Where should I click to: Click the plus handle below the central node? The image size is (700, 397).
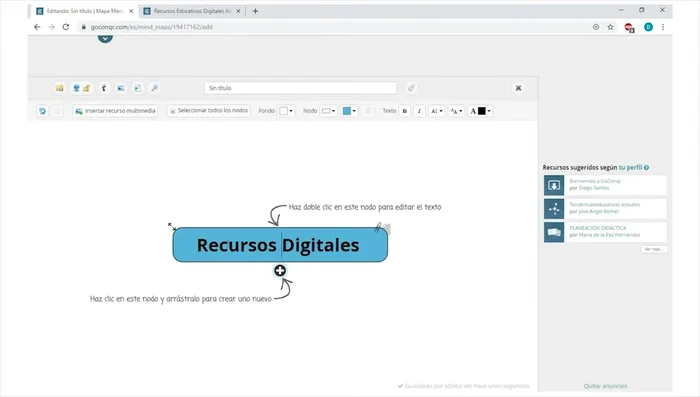(x=280, y=271)
